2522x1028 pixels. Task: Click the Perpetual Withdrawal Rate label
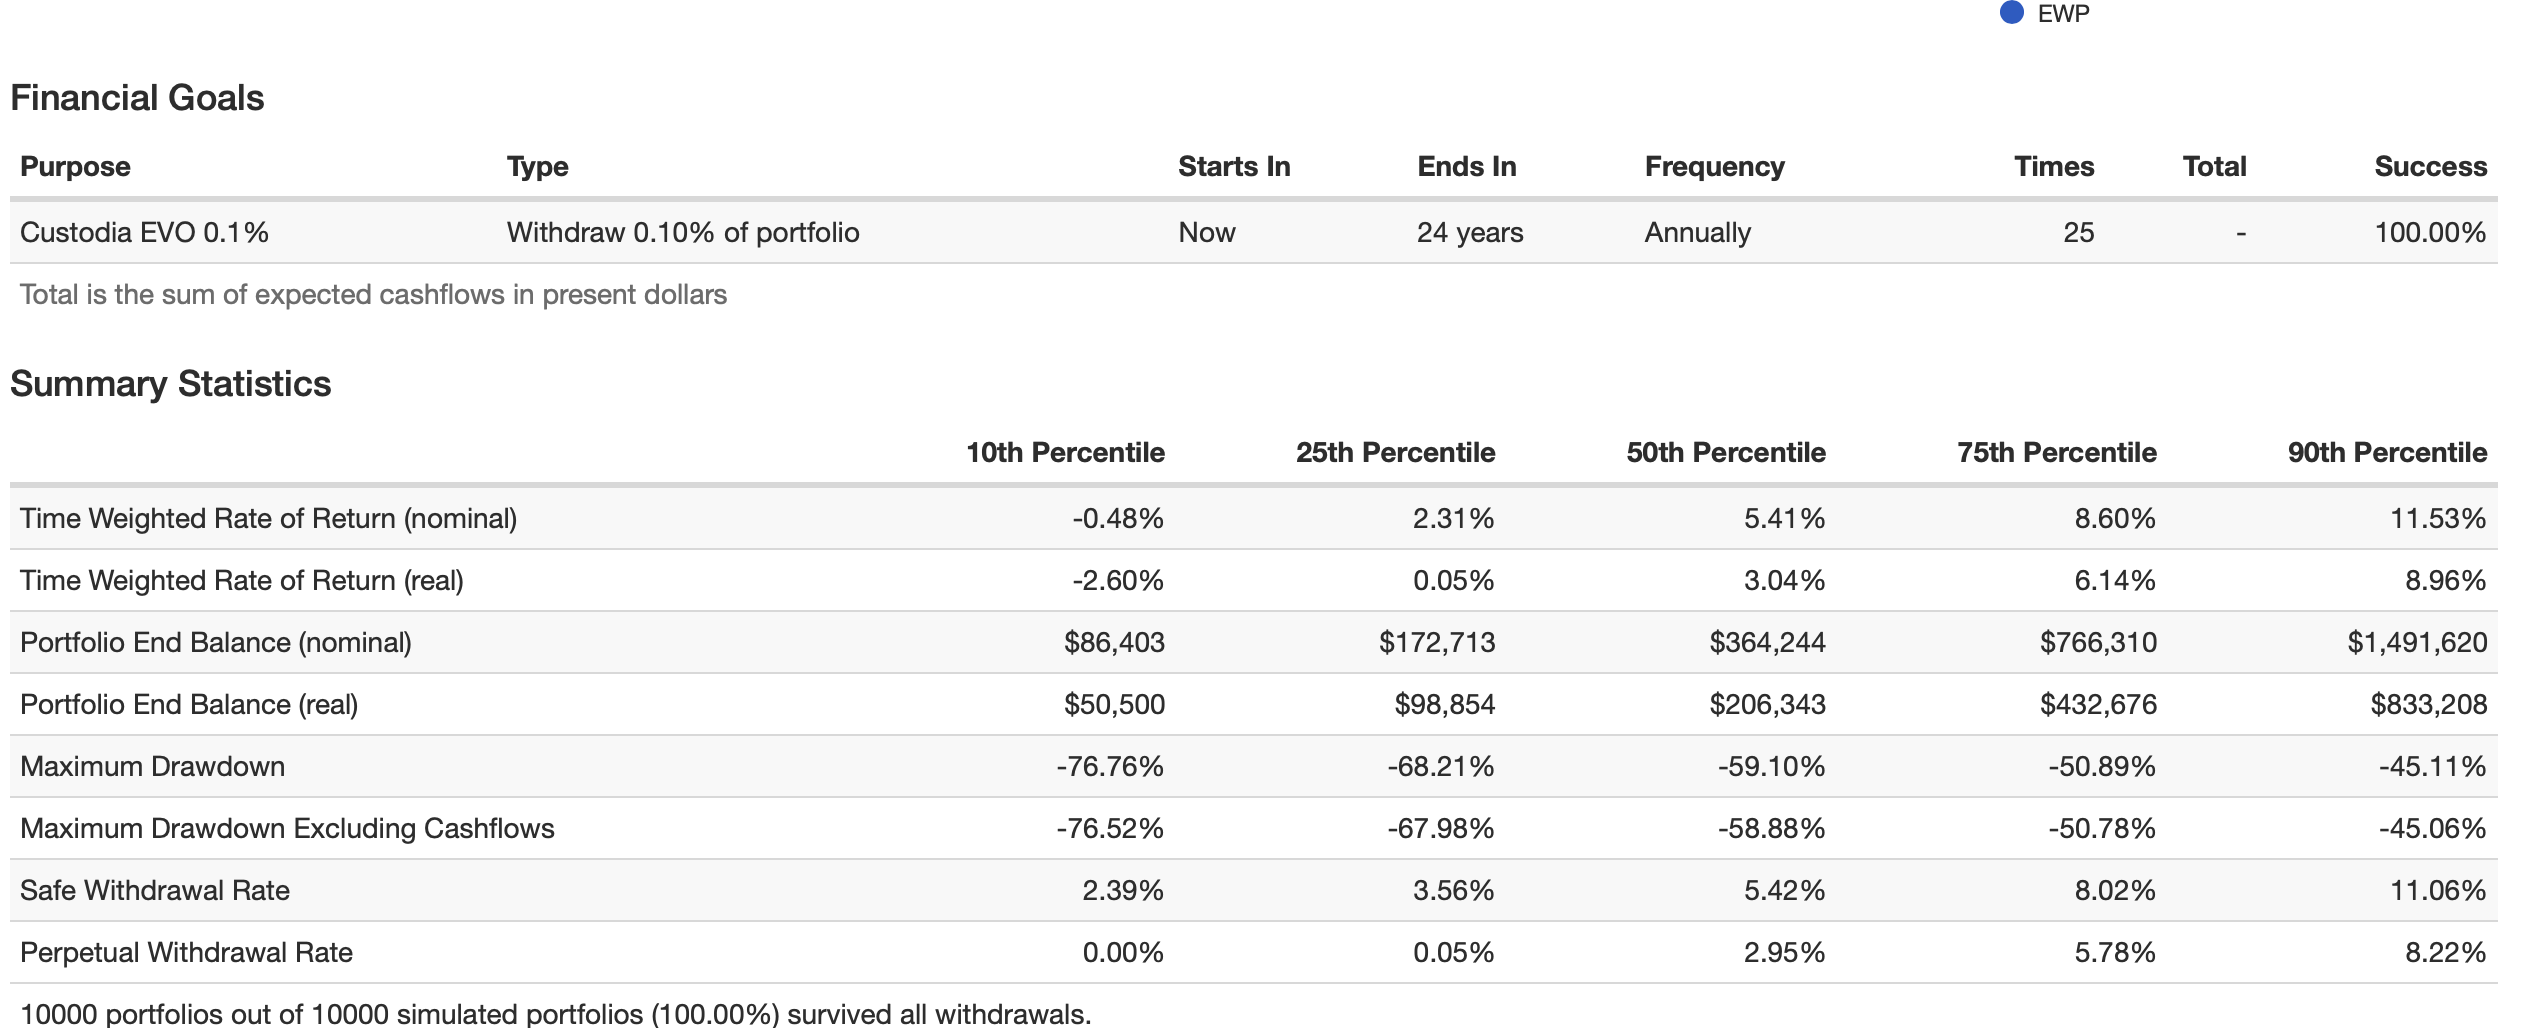[186, 953]
